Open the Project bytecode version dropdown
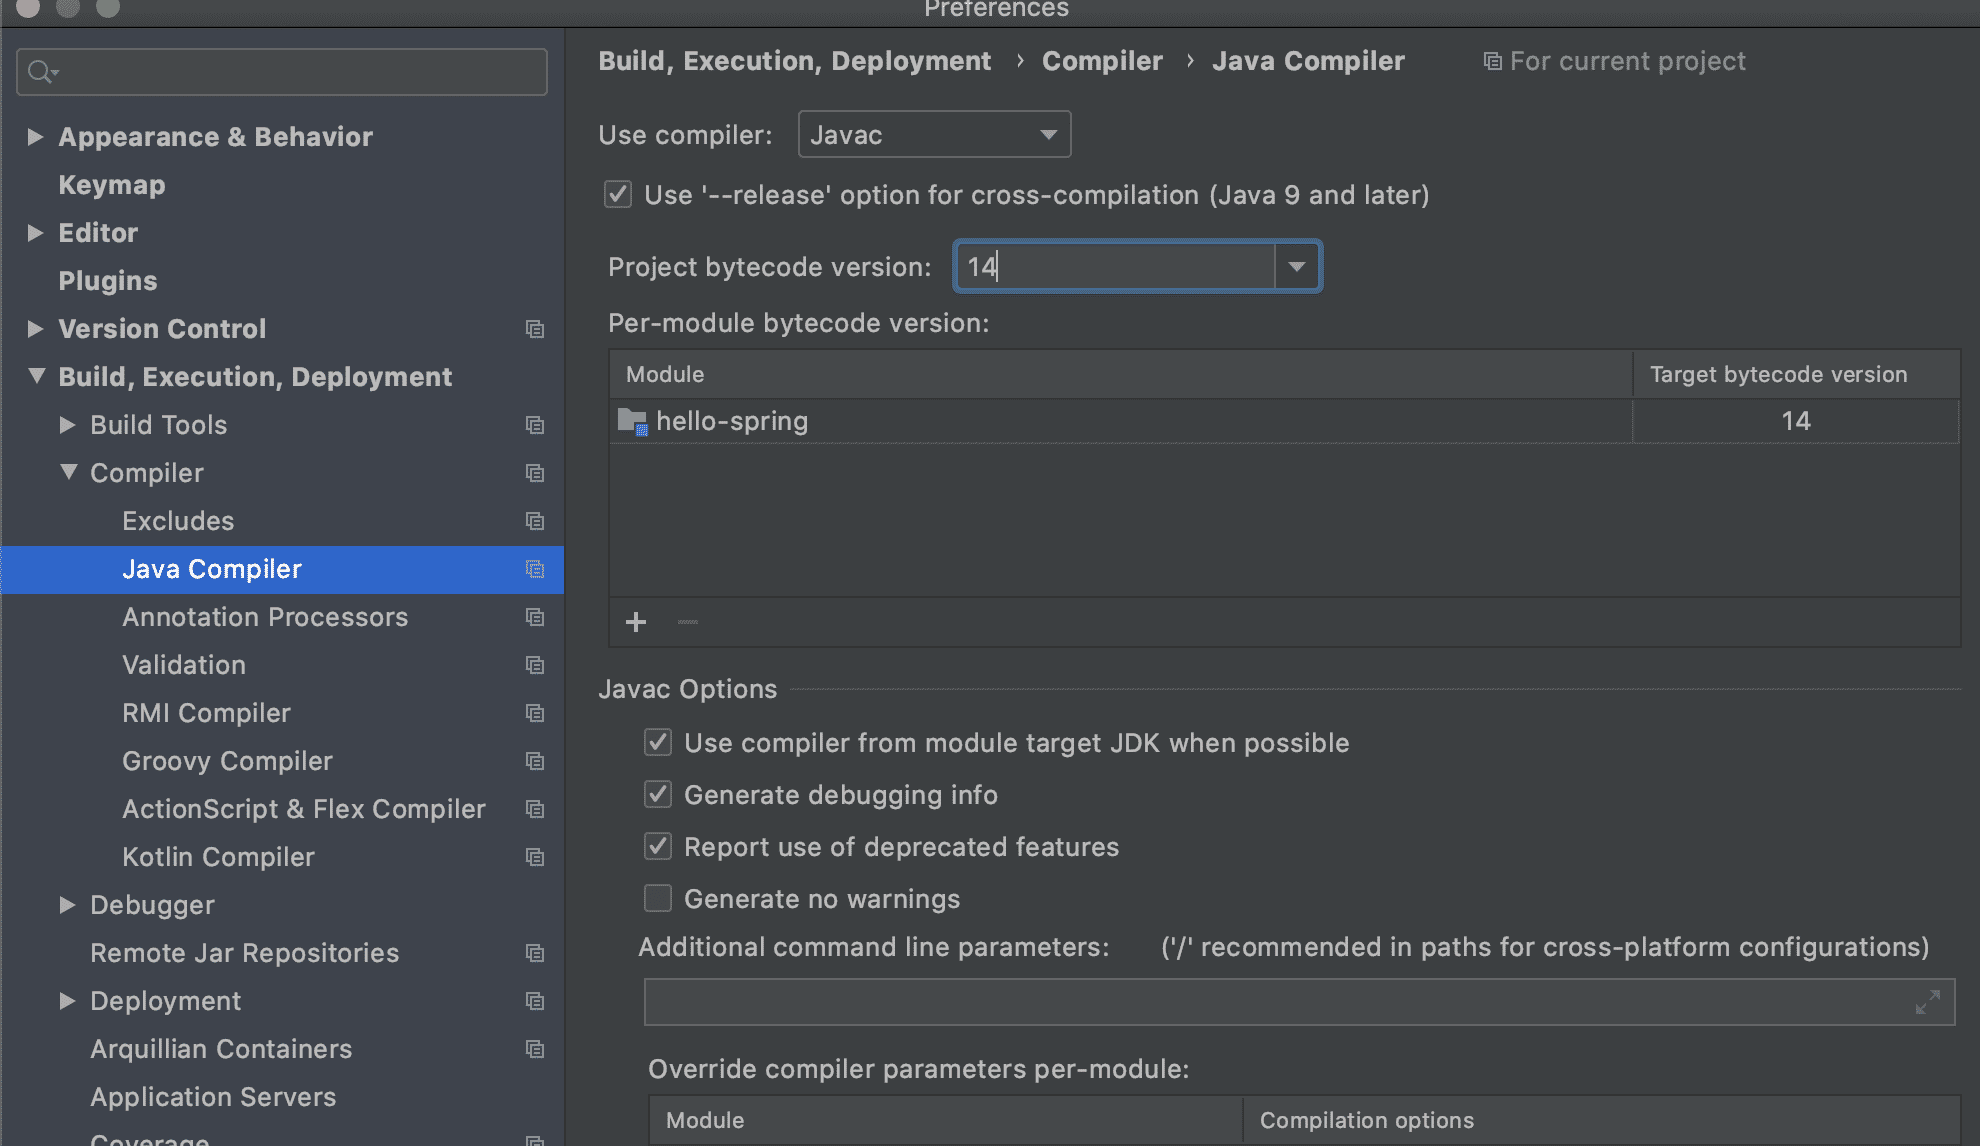 [1295, 266]
